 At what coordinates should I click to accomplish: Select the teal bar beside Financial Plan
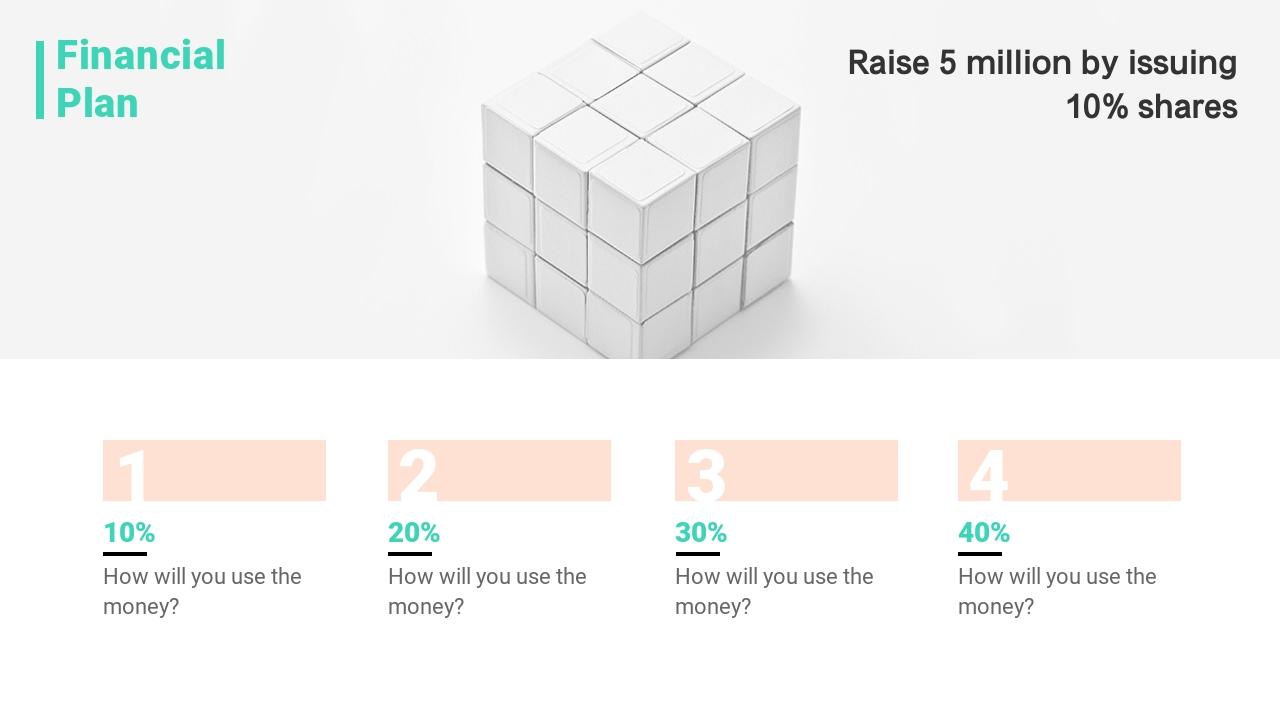tap(40, 80)
